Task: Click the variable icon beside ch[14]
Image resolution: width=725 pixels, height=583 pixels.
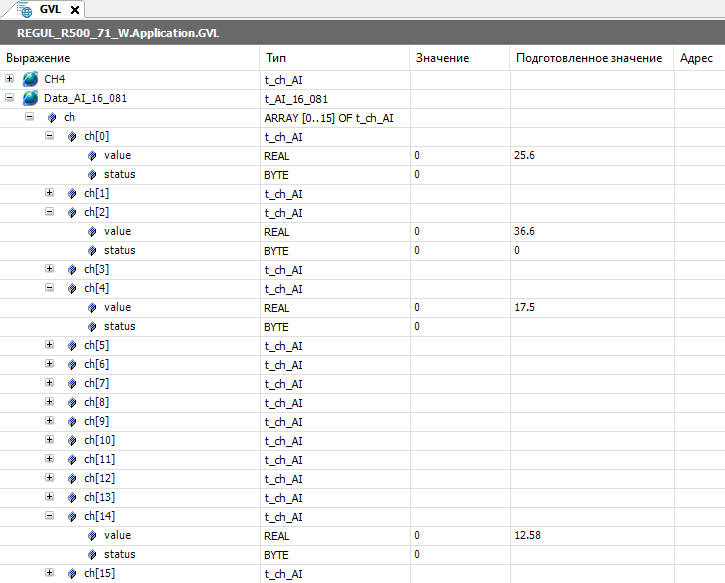Action: tap(72, 516)
